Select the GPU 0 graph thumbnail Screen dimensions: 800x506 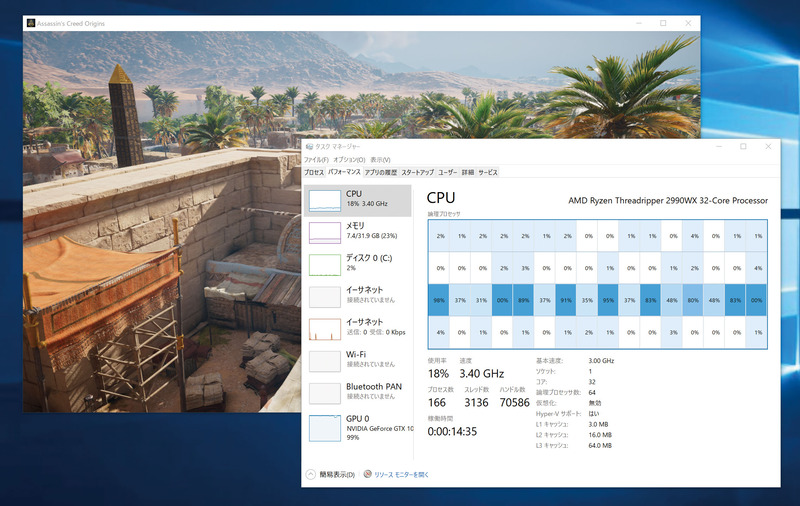[x=325, y=428]
